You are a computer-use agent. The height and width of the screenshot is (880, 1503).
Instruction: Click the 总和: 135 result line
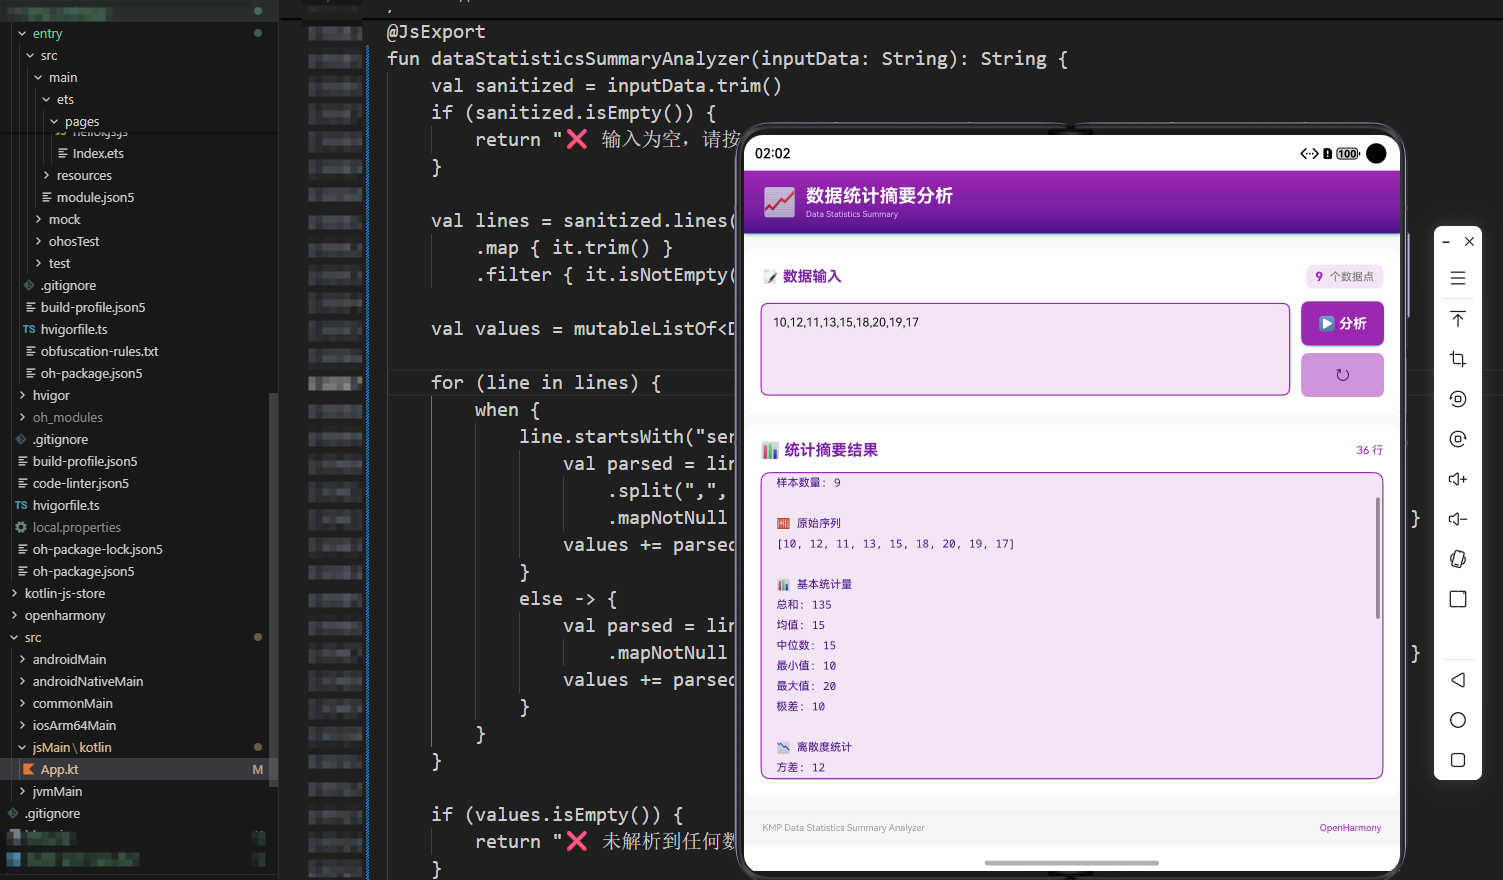[x=804, y=605]
